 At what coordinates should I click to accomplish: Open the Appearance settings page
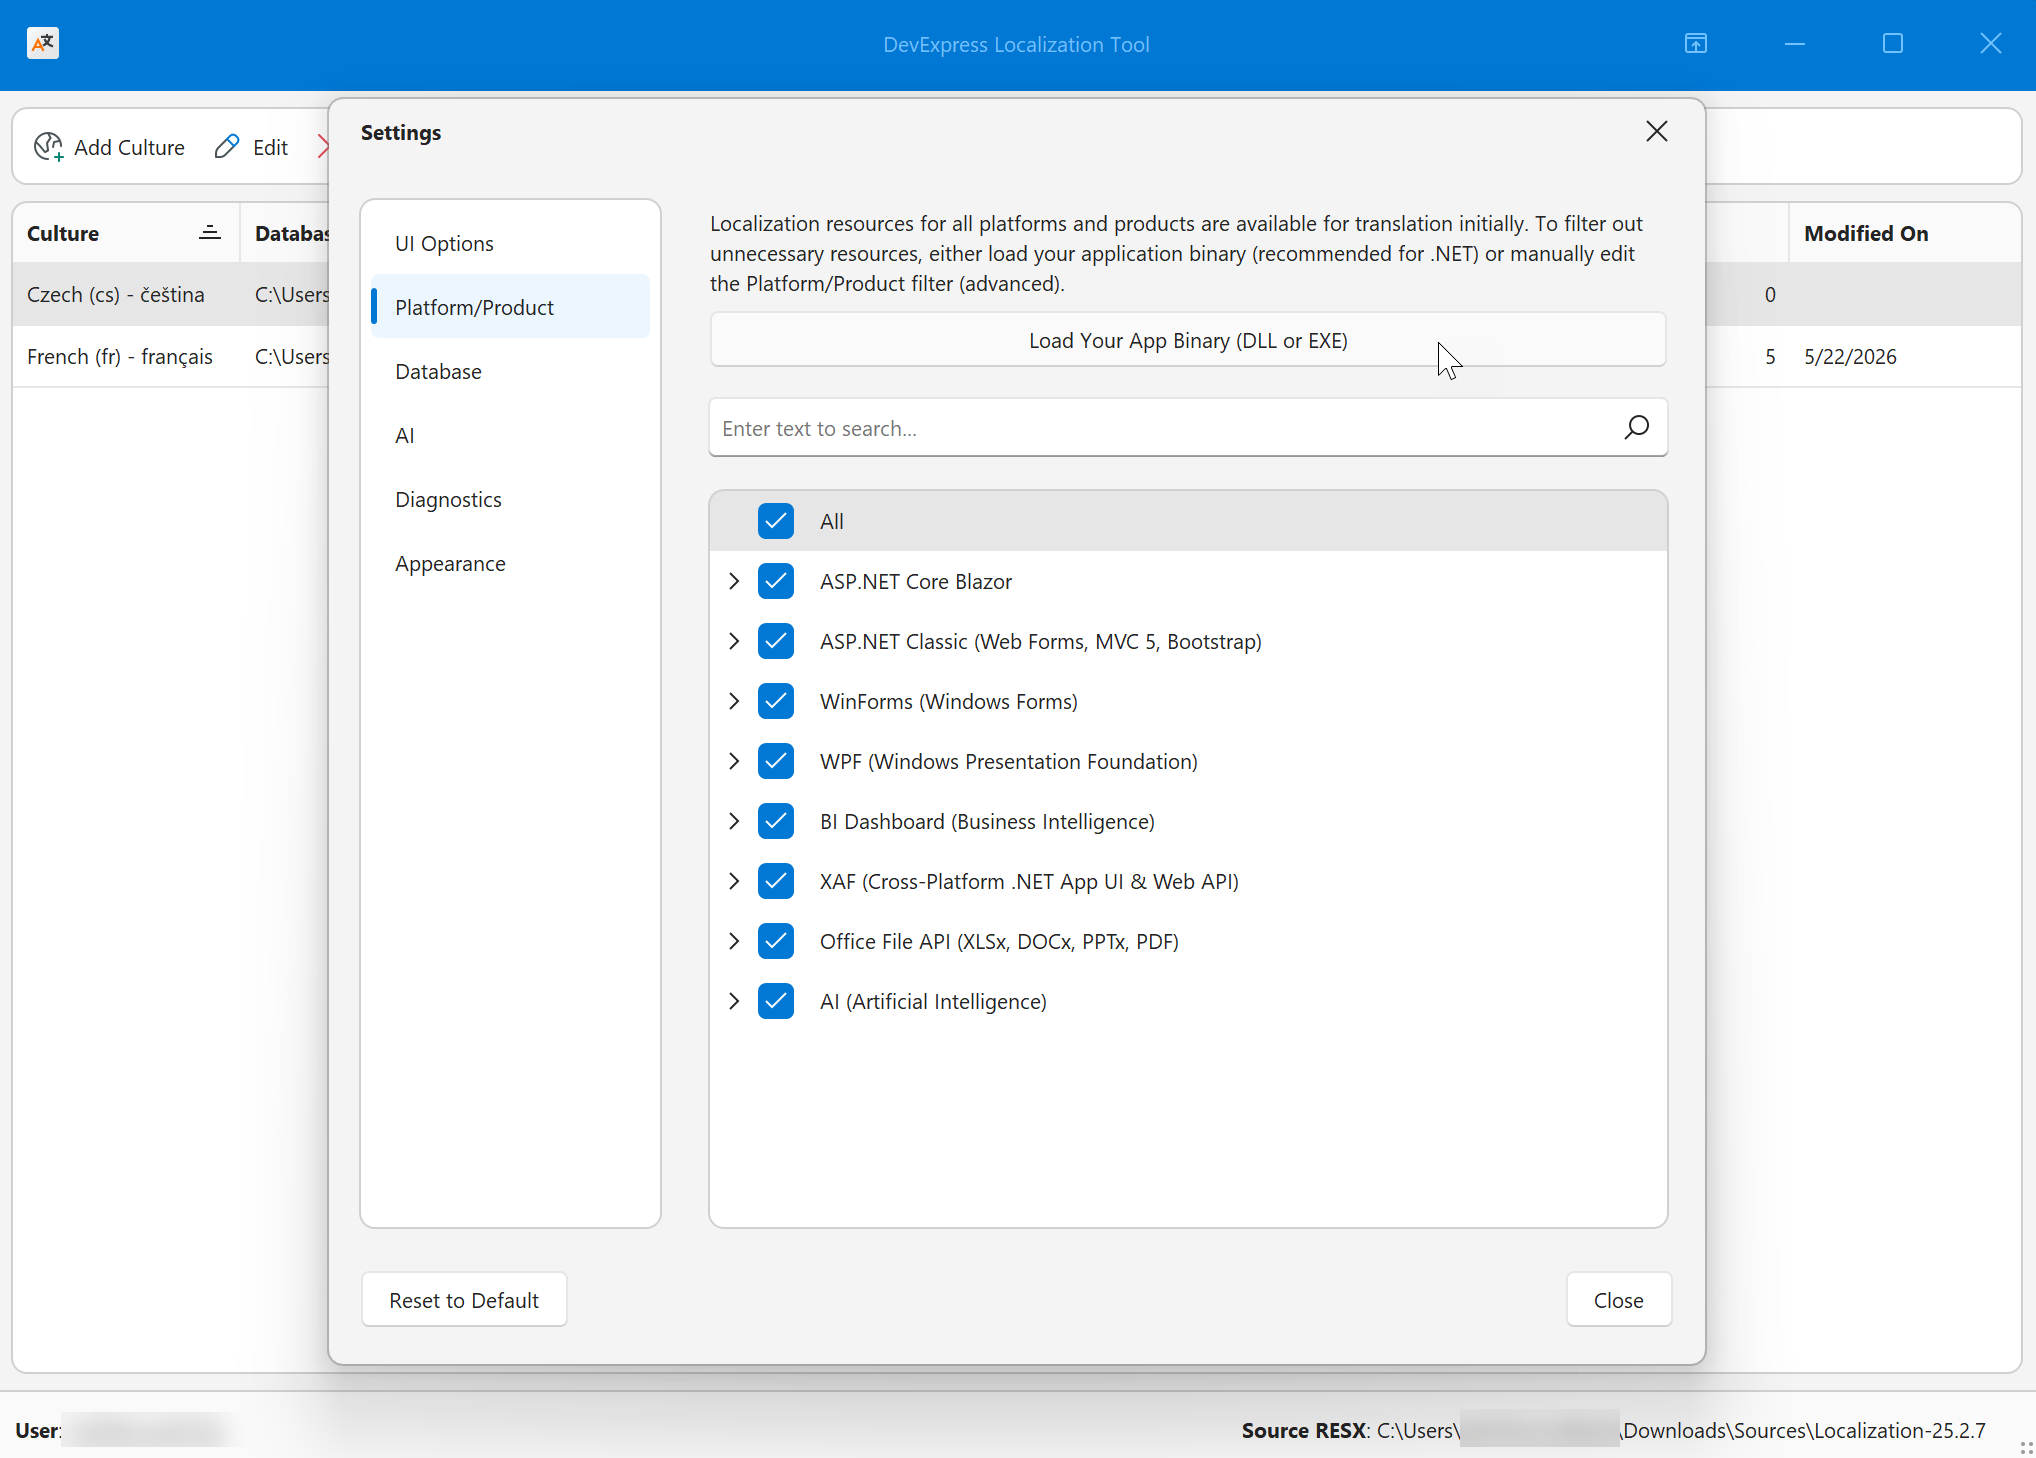coord(510,563)
